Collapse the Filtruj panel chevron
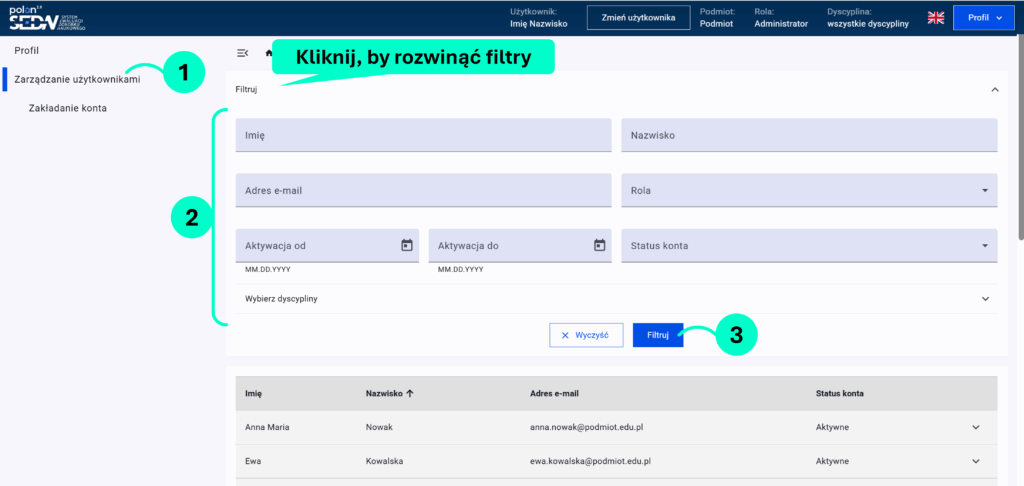This screenshot has width=1024, height=486. 994,89
